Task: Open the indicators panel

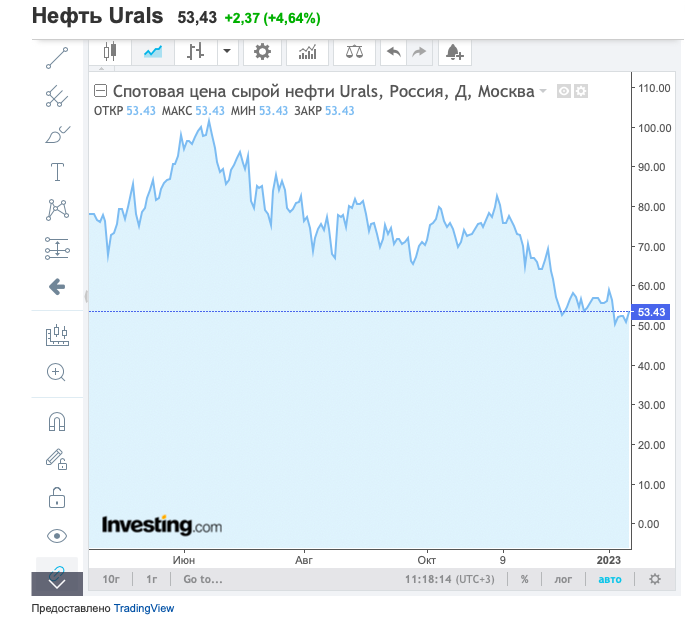Action: 309,51
